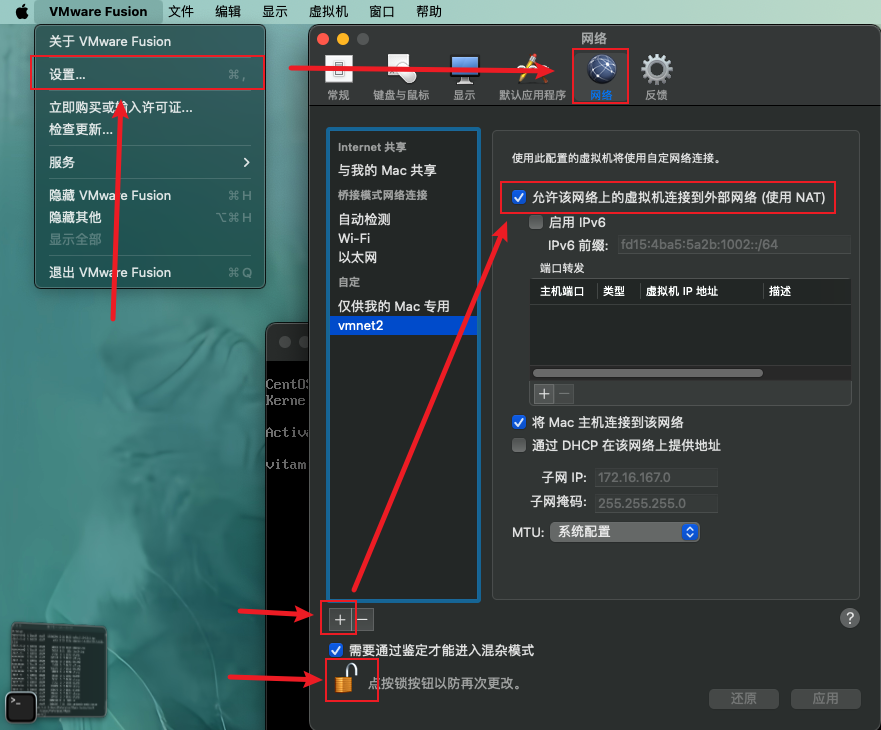Screen dimensions: 881x730
Task: Enable 通过 DHCP 在该网络上提供地址
Action: coord(519,445)
